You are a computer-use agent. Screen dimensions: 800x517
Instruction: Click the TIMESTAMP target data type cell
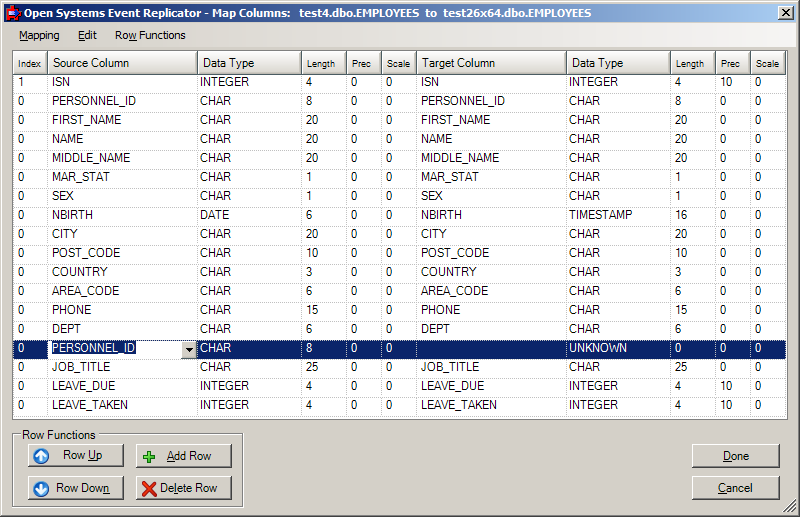point(618,215)
